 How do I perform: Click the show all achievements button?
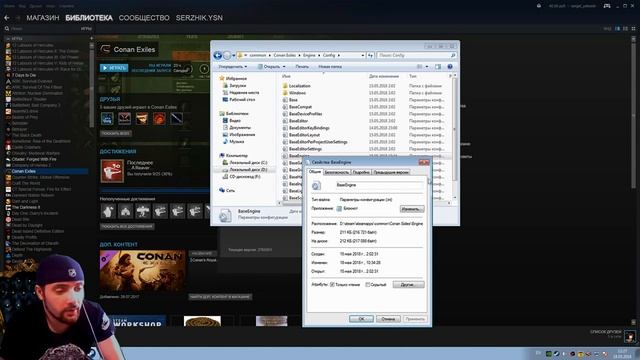pos(127,226)
